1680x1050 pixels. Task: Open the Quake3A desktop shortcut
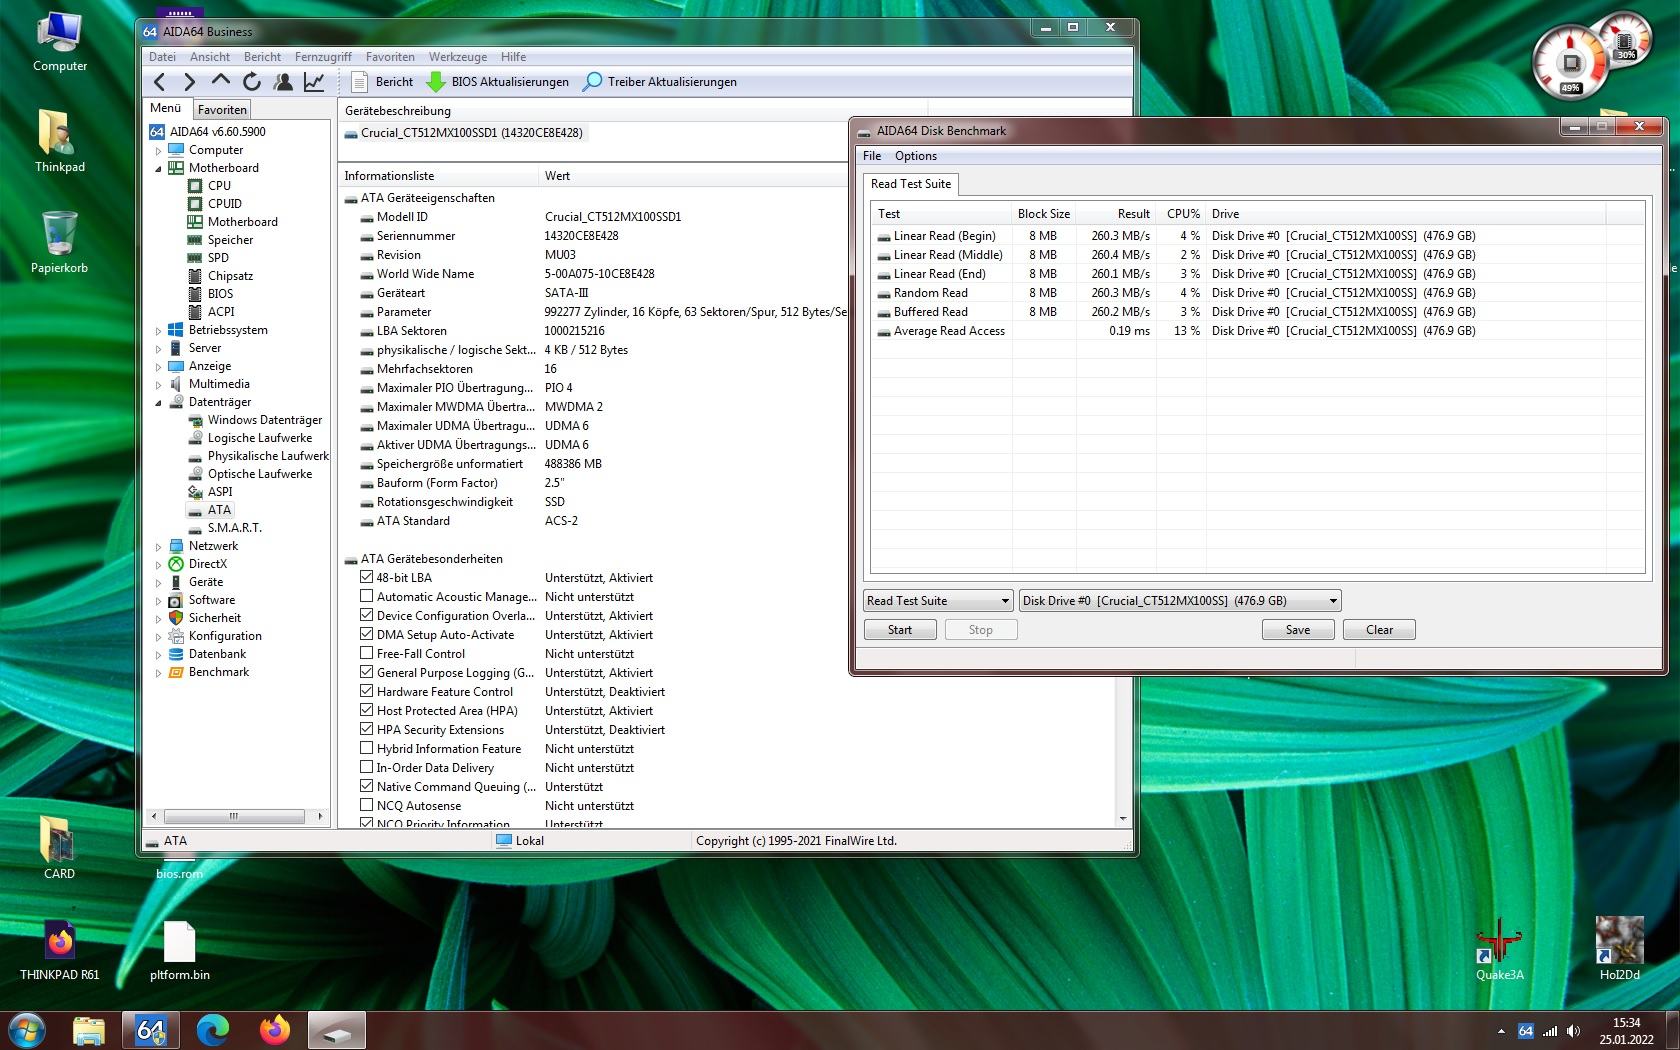1499,949
